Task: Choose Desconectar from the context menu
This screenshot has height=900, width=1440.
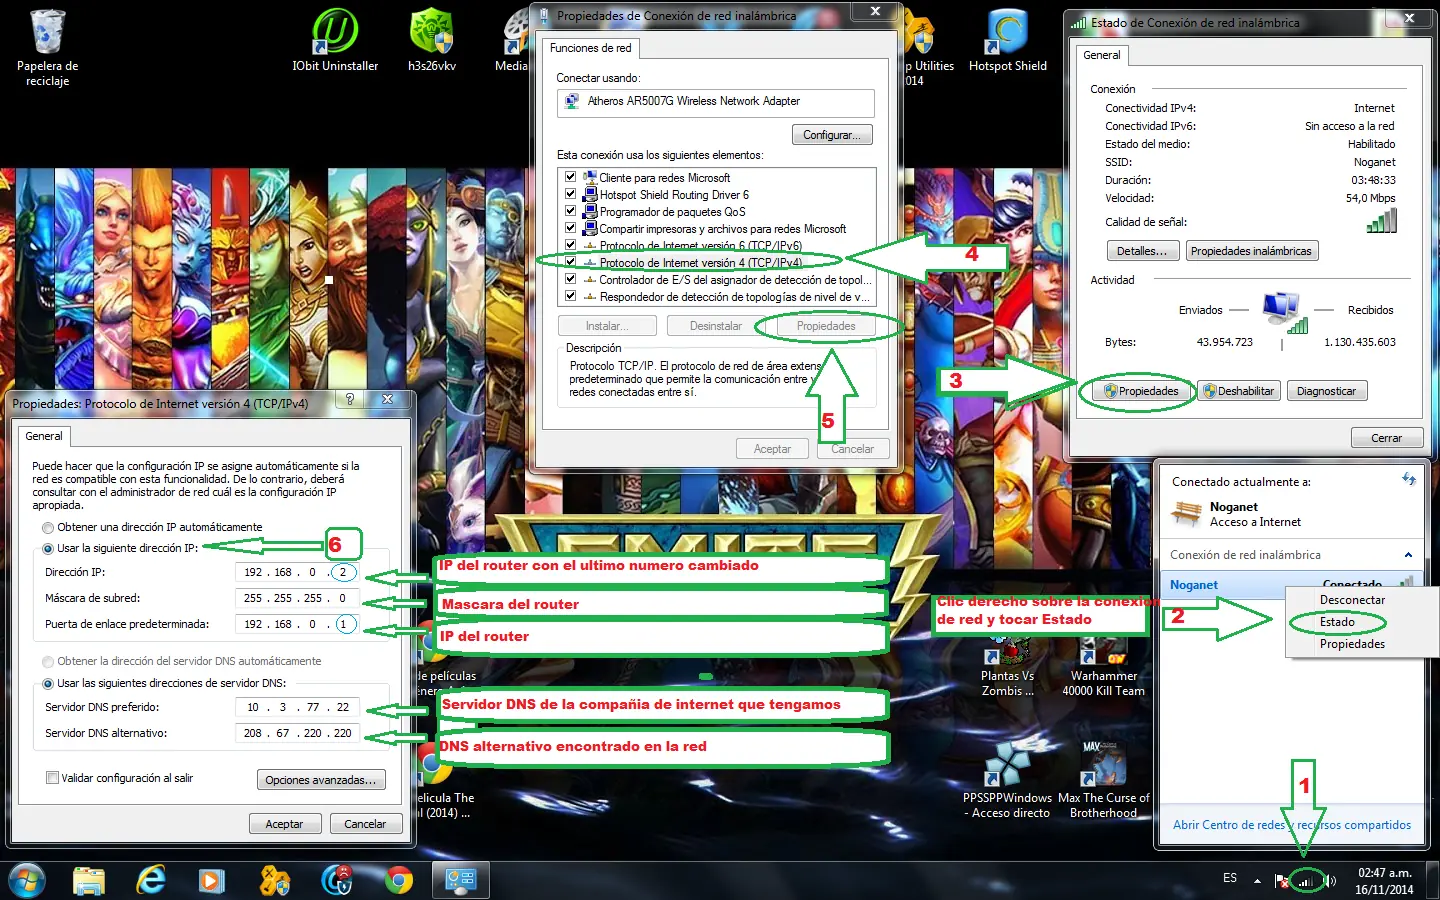Action: click(x=1352, y=600)
